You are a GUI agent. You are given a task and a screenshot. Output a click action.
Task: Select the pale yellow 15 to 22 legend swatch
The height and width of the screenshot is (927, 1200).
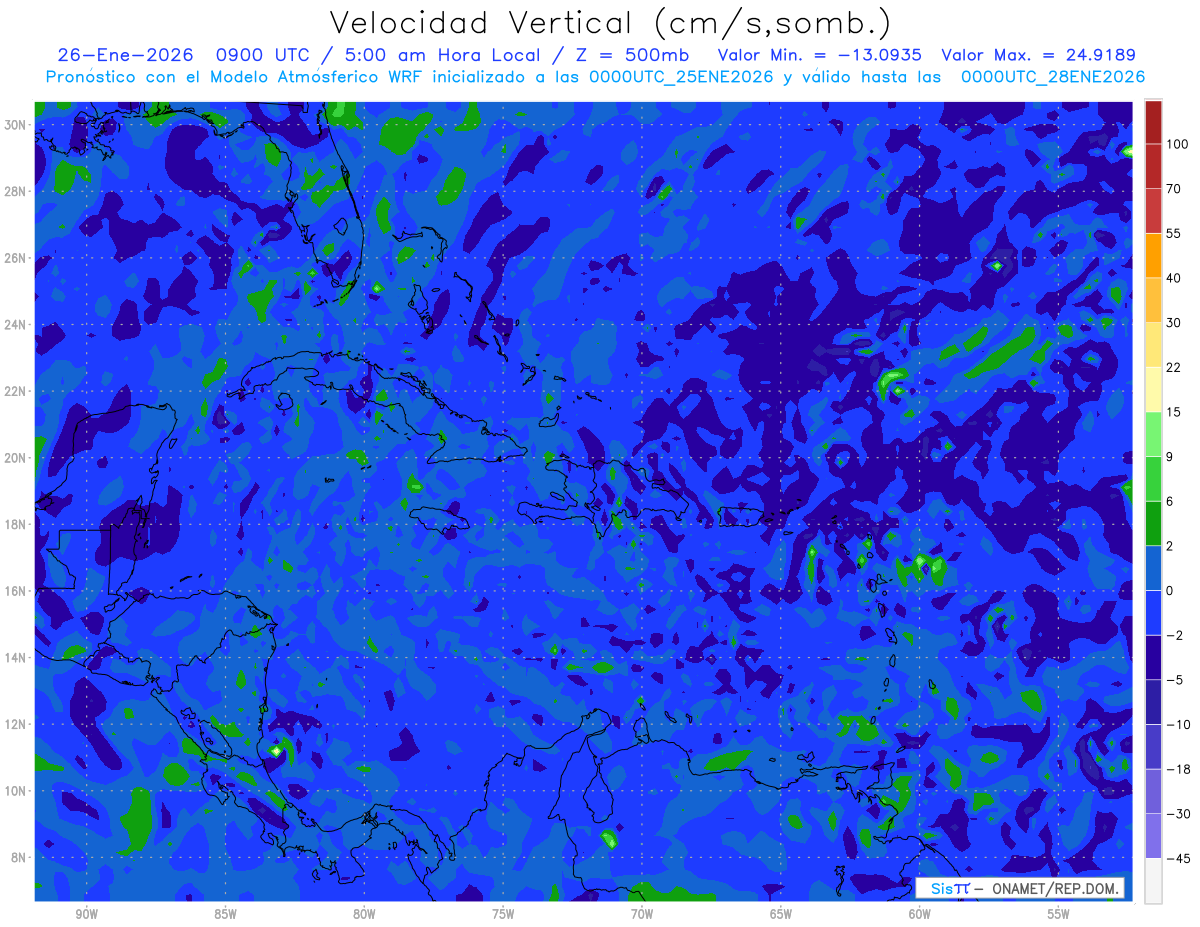tap(1153, 389)
